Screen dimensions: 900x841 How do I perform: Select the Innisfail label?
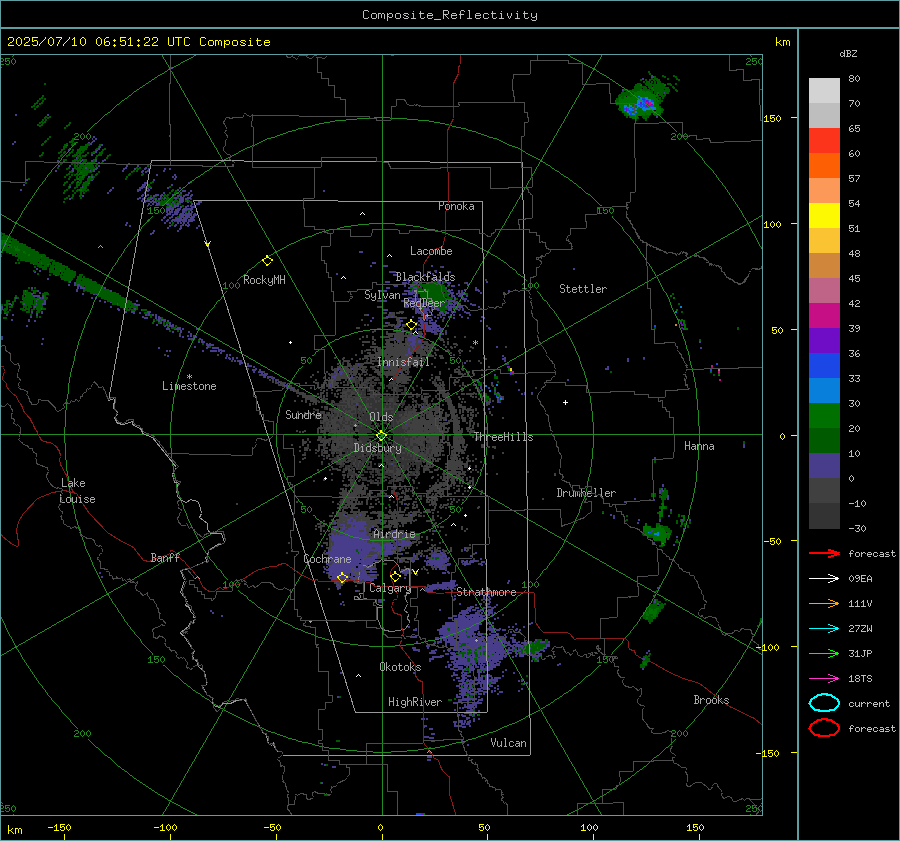pyautogui.click(x=403, y=362)
